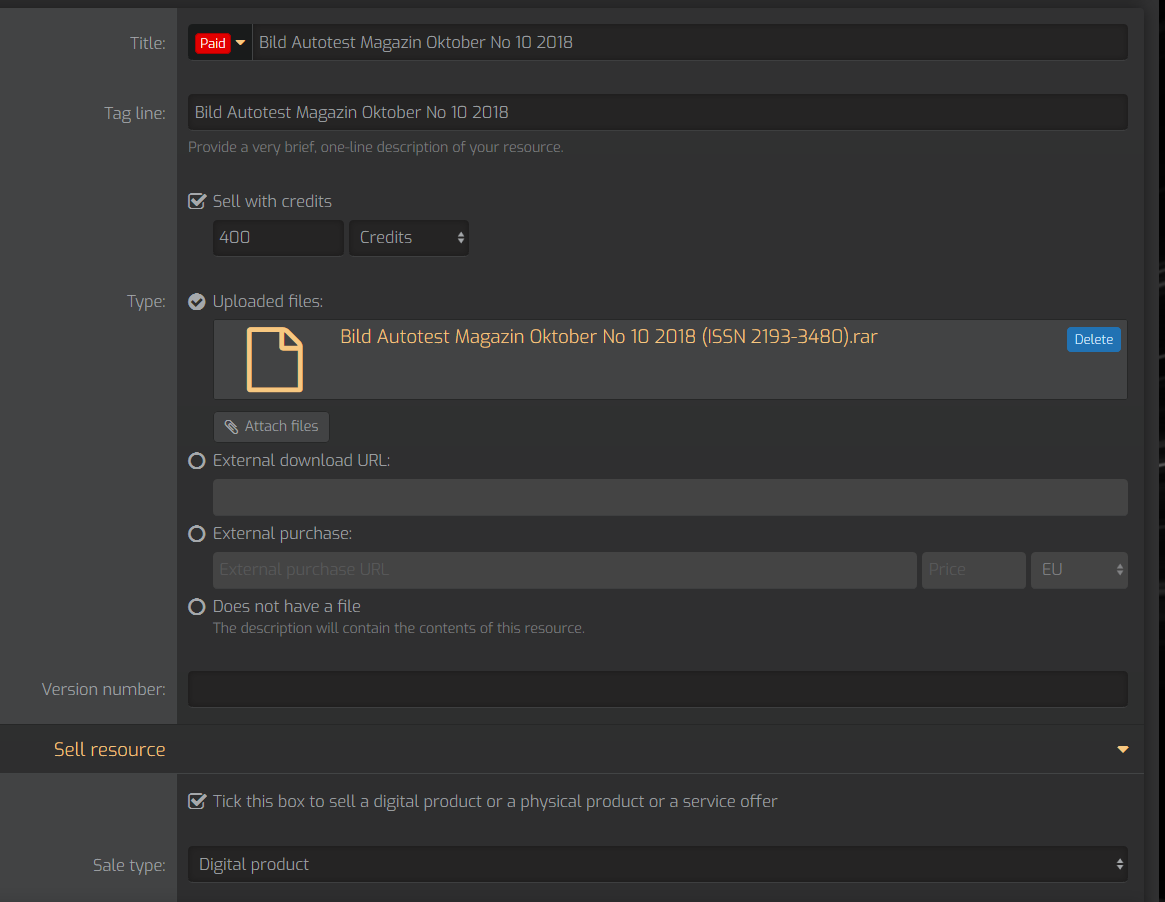Click the 400 credits amount field
The height and width of the screenshot is (902, 1165).
coord(278,238)
